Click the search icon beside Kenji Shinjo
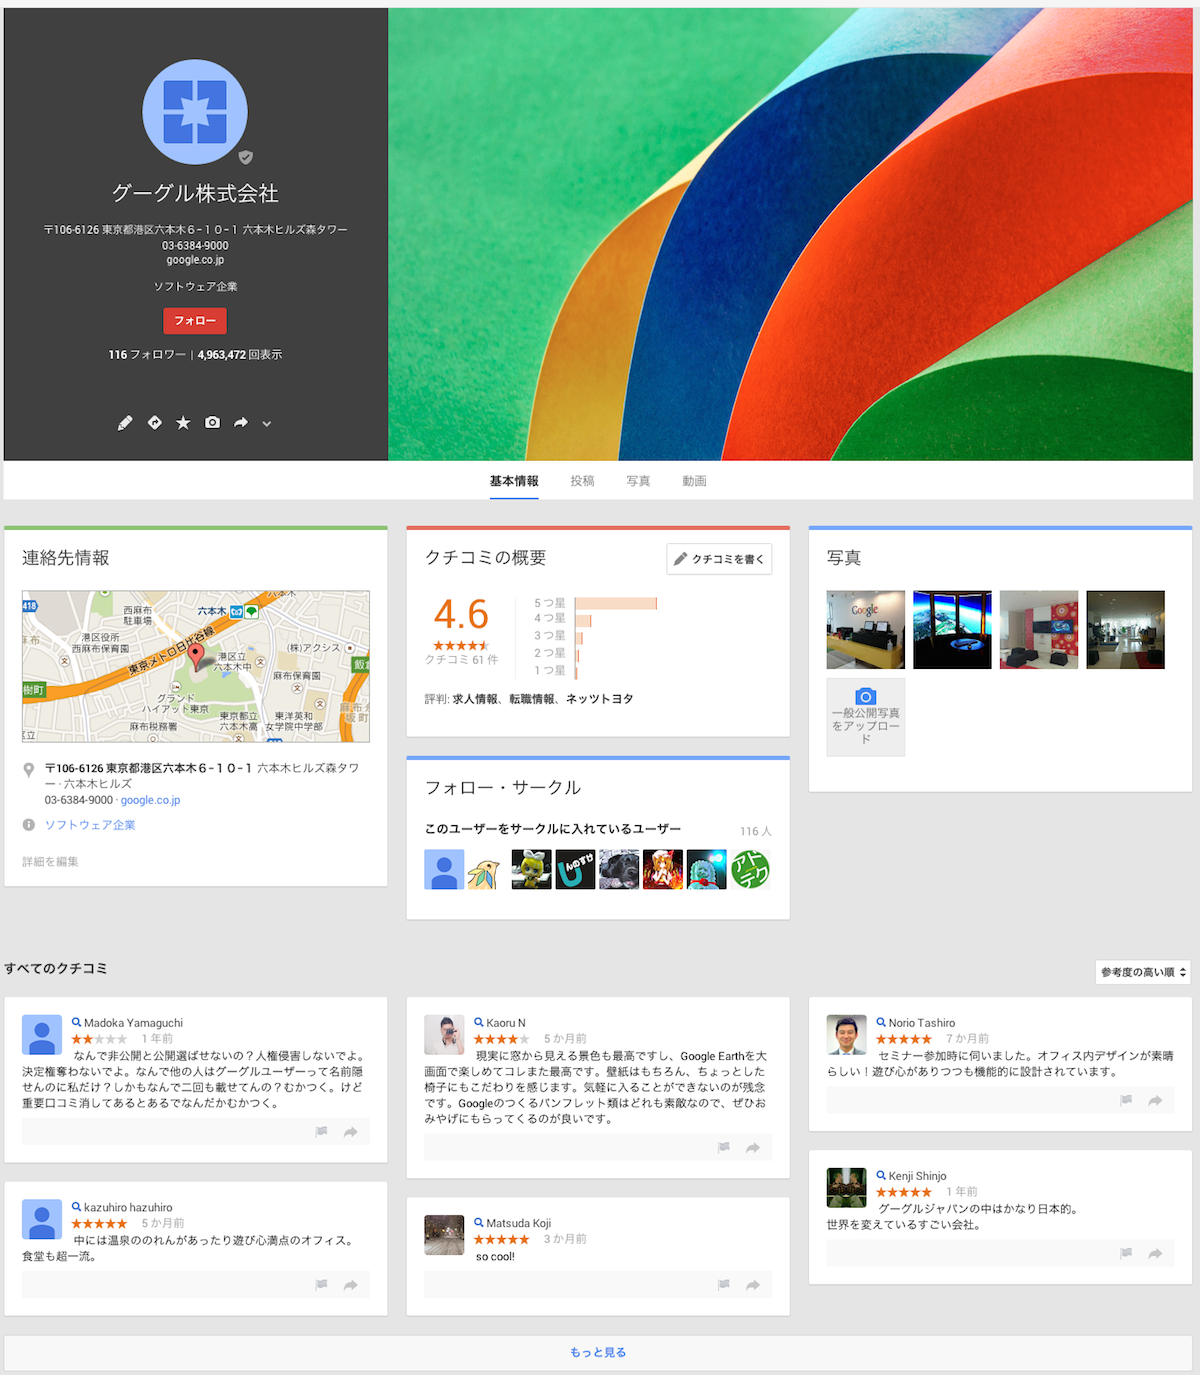 click(881, 1175)
